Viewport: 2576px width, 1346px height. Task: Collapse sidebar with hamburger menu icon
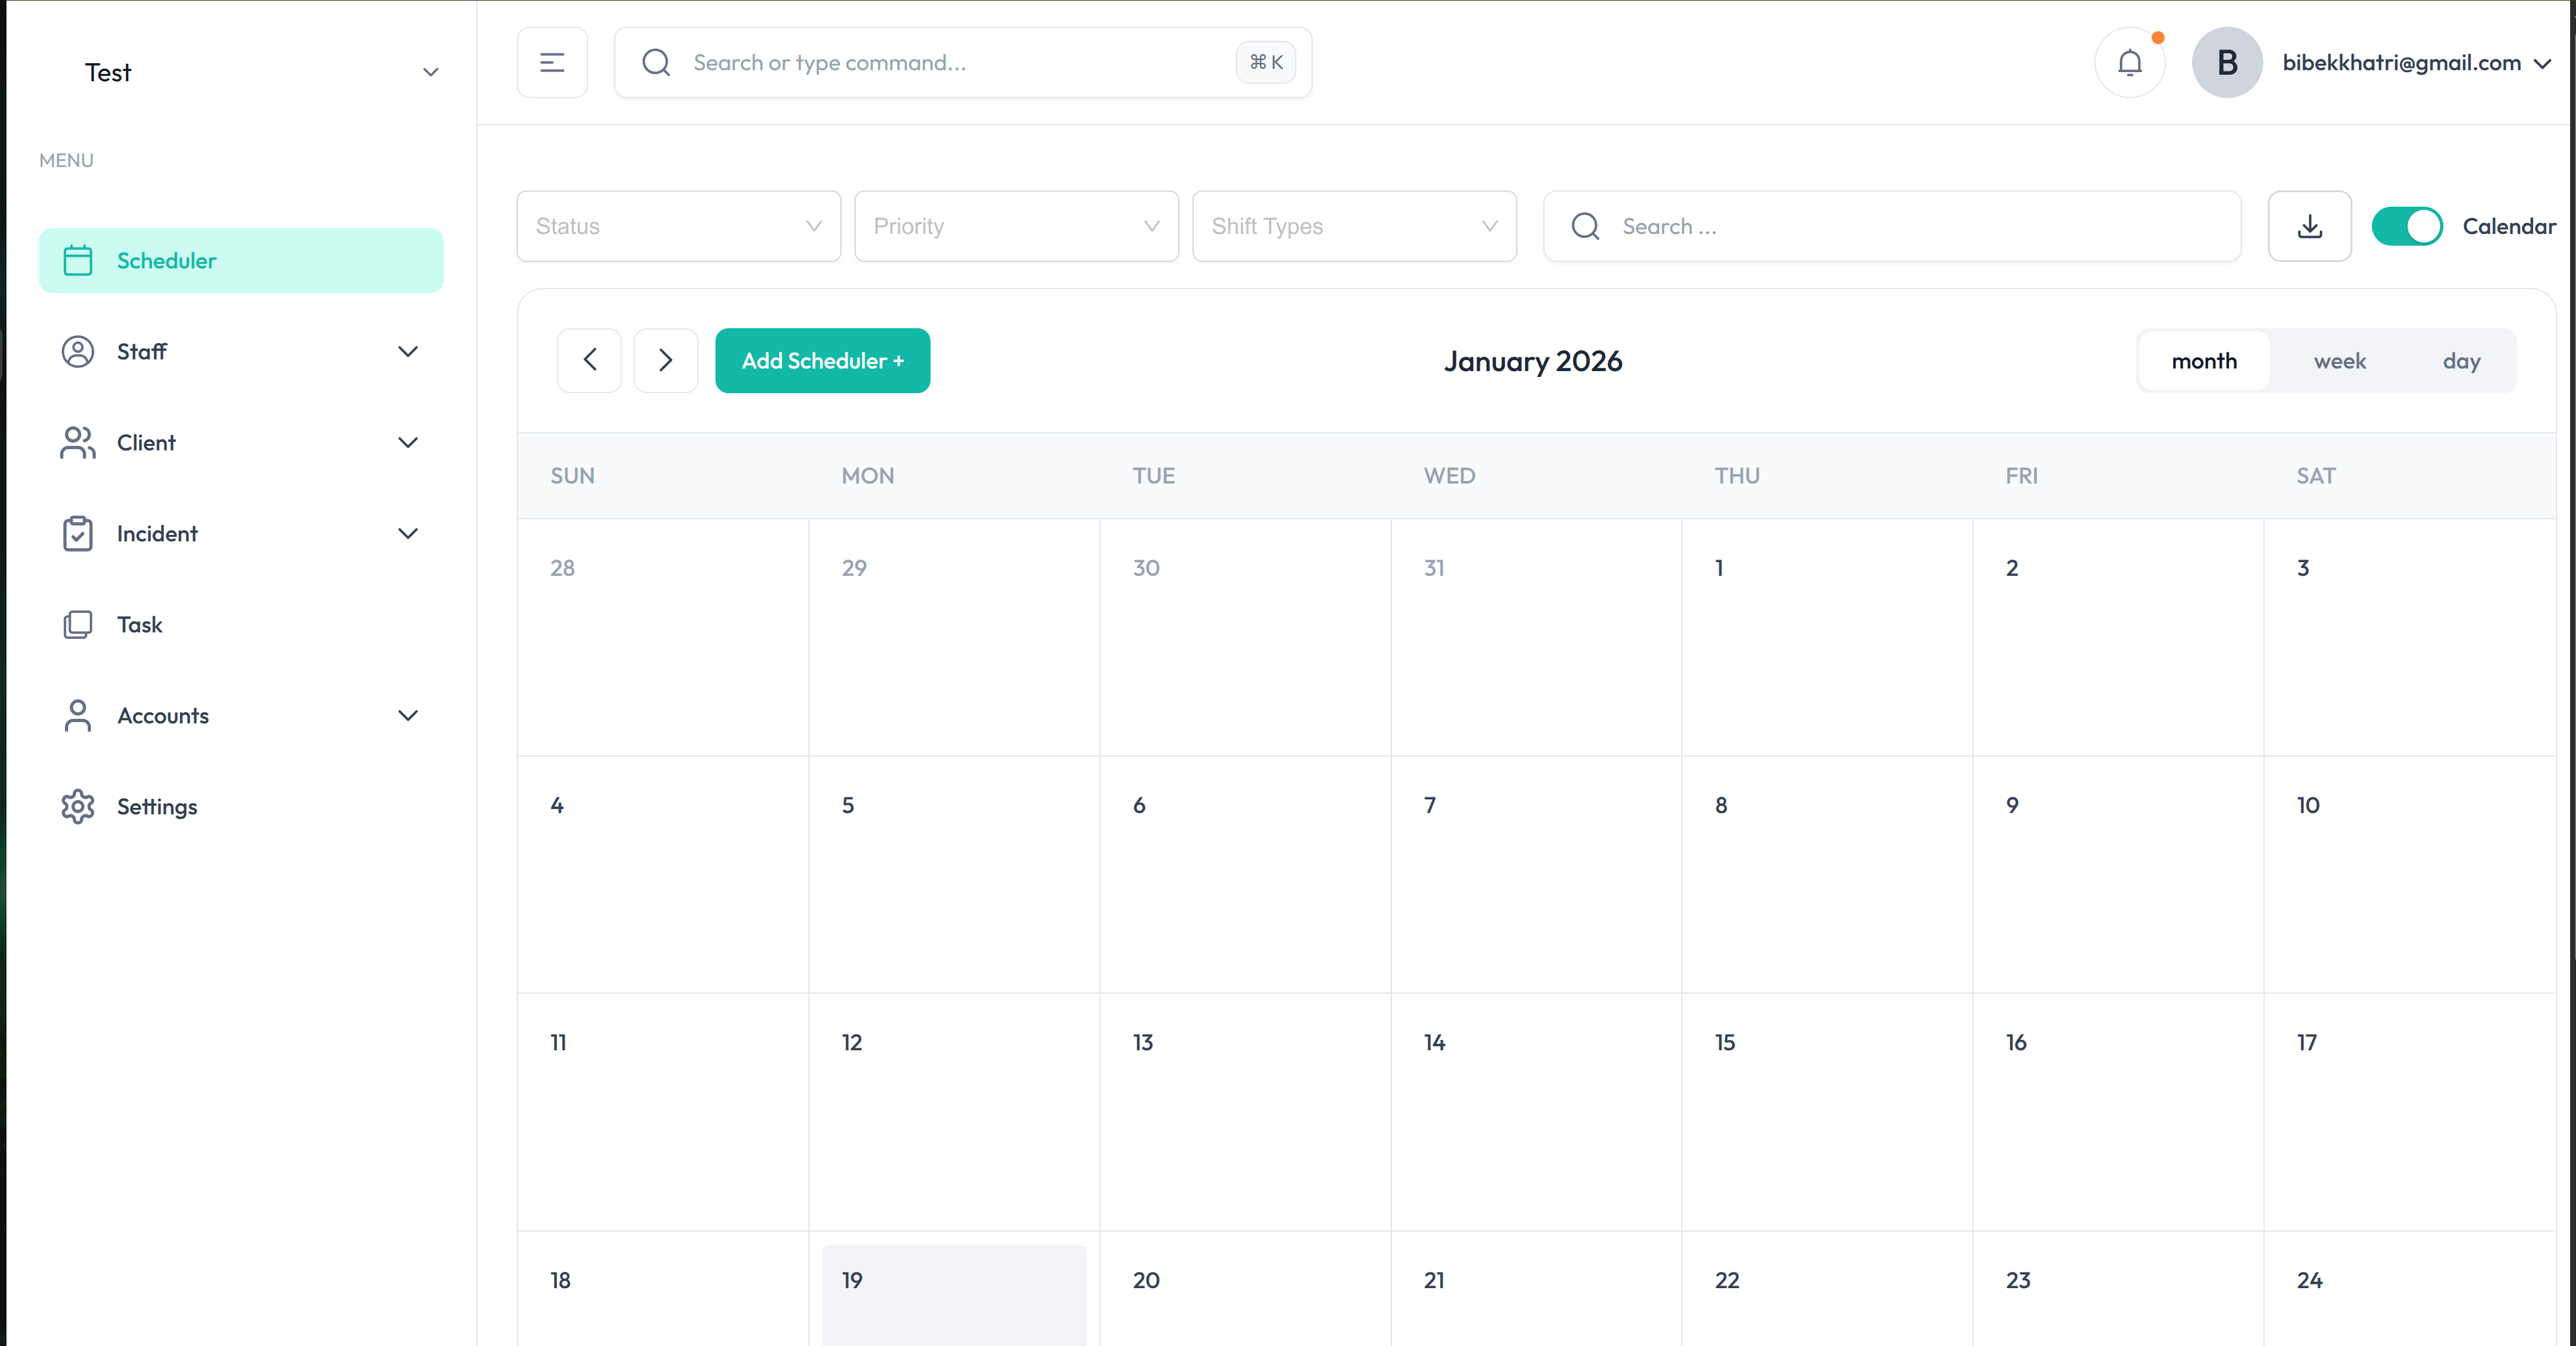tap(552, 63)
